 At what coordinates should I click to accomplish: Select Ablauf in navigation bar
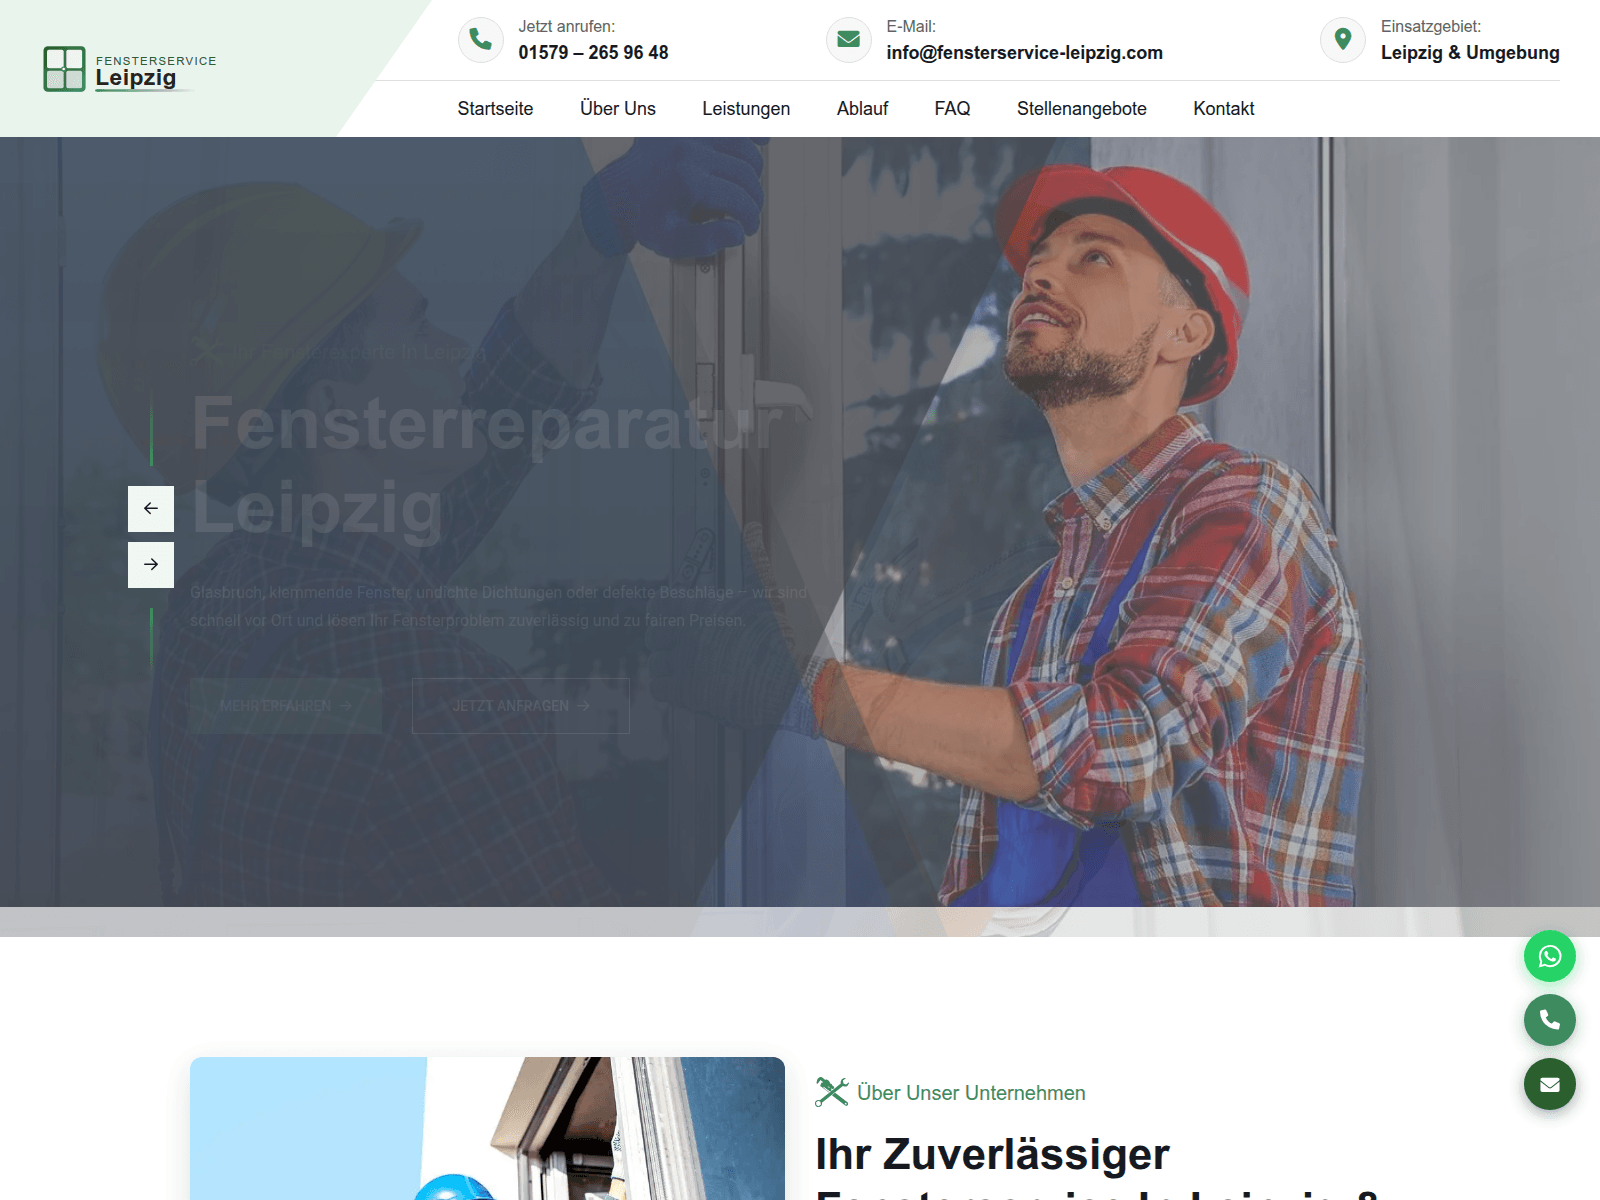click(862, 109)
